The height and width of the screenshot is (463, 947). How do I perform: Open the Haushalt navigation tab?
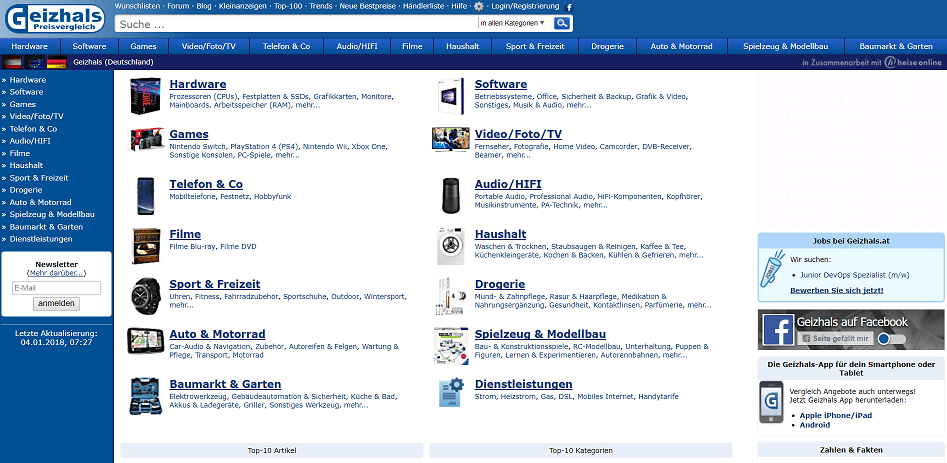[463, 46]
